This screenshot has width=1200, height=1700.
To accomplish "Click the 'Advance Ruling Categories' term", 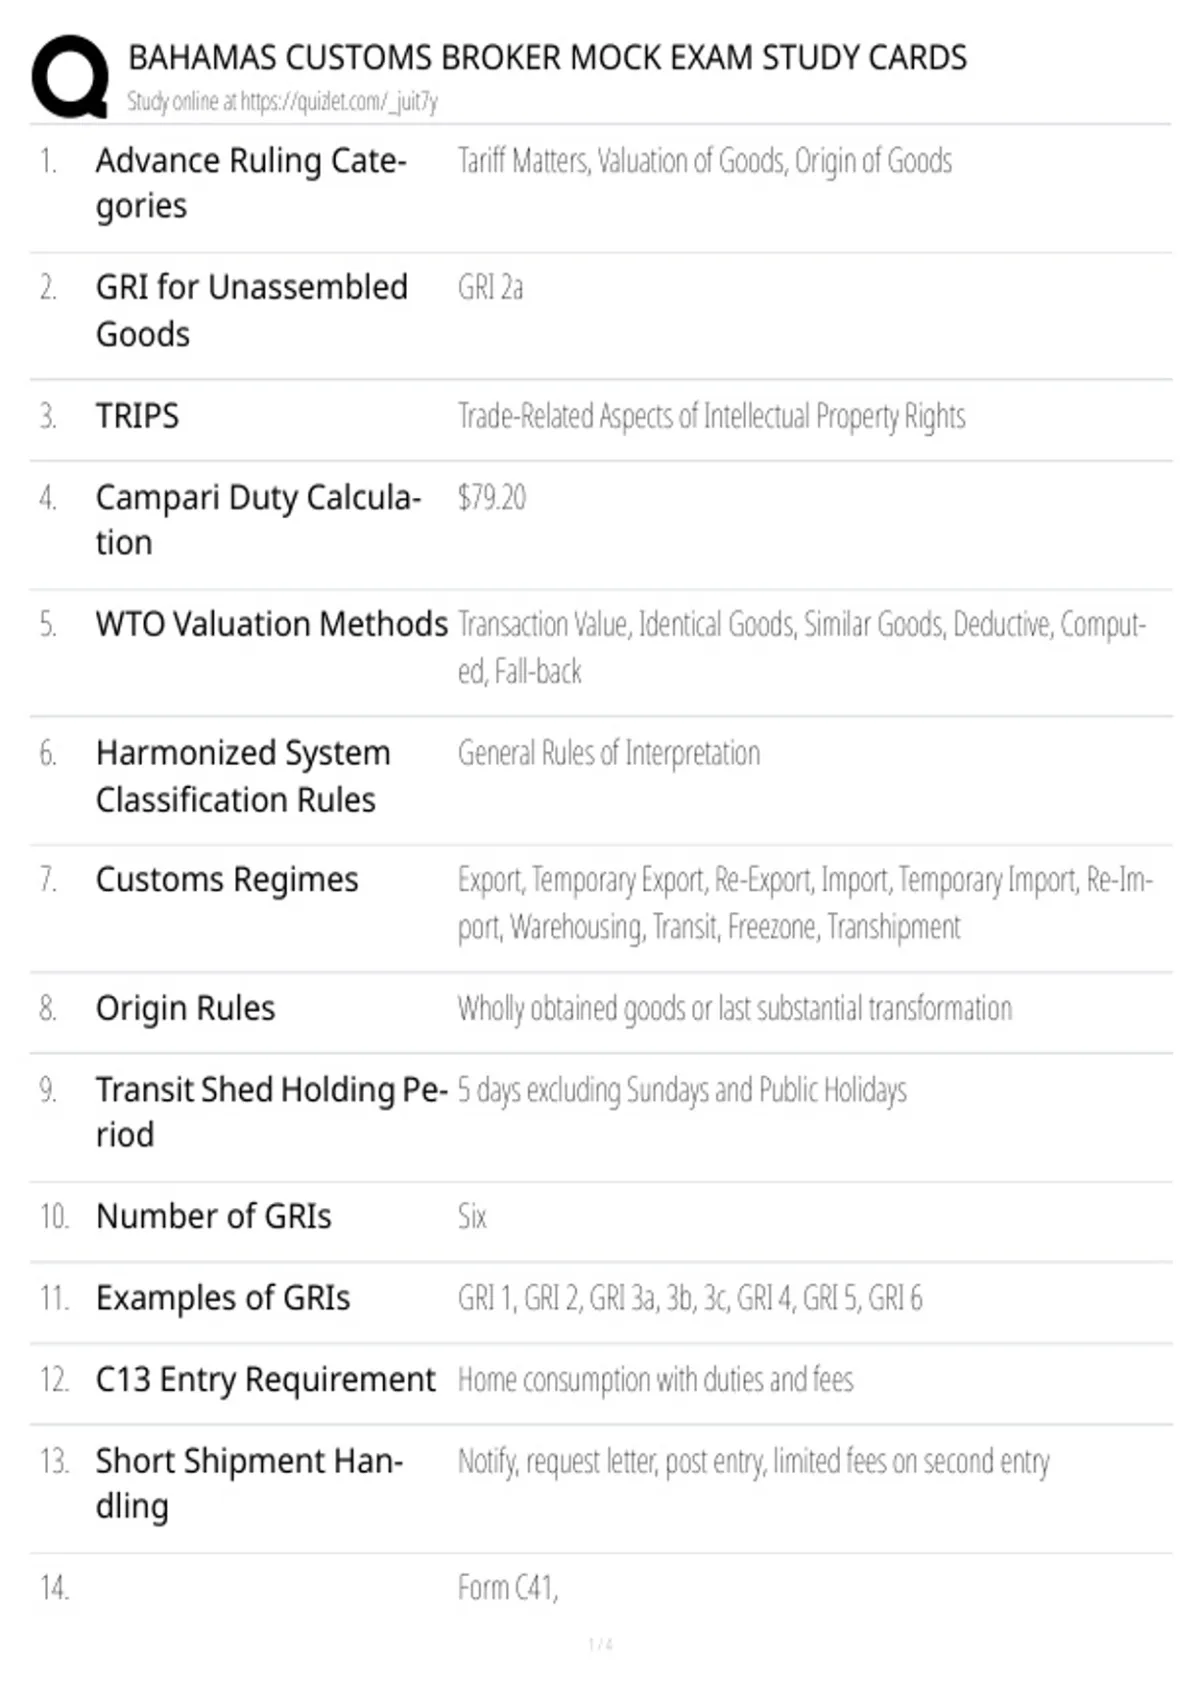I will click(251, 183).
